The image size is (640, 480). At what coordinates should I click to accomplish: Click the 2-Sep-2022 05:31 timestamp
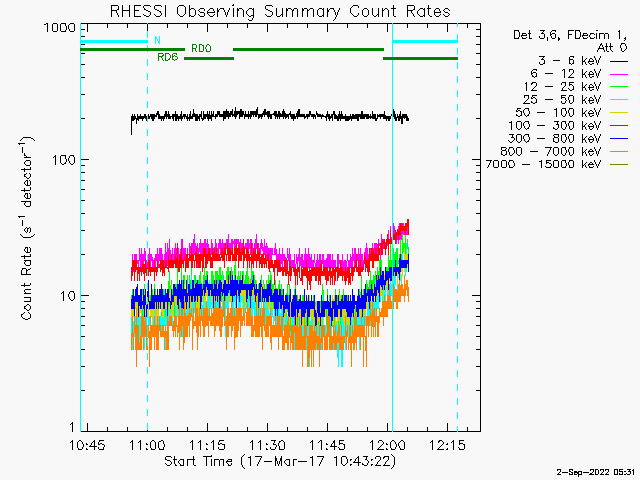(596, 472)
